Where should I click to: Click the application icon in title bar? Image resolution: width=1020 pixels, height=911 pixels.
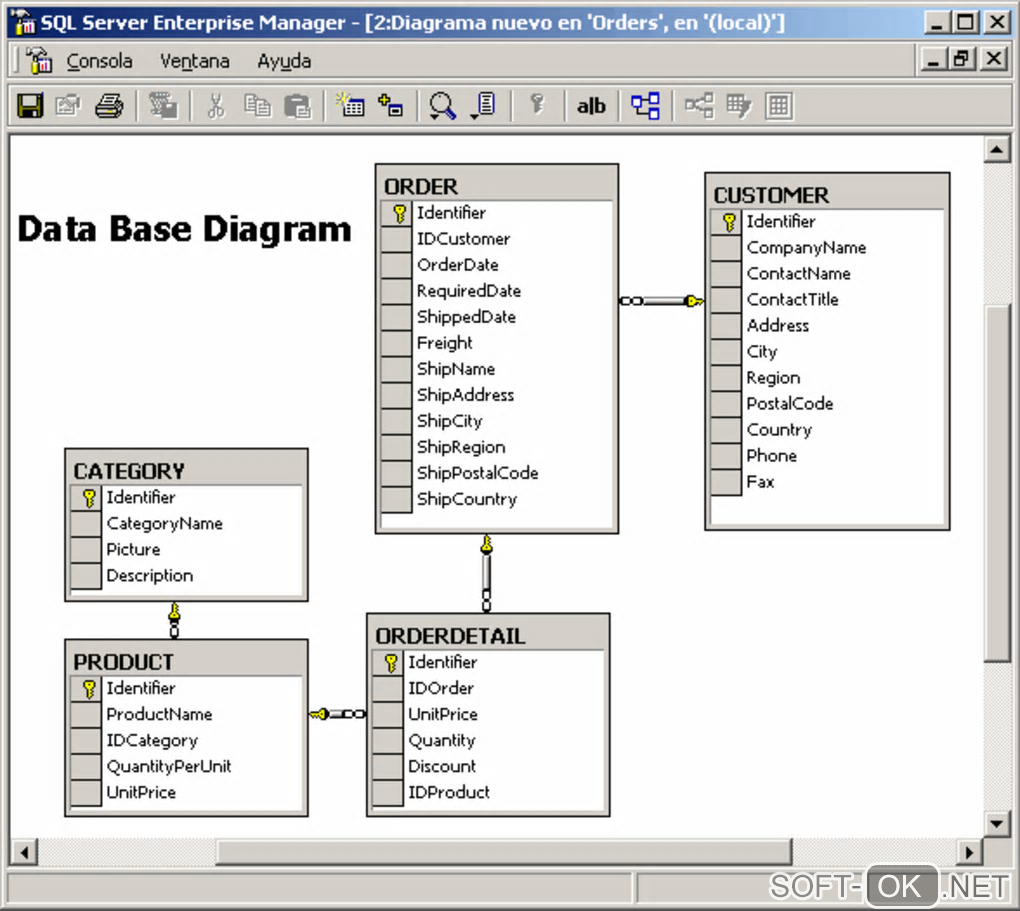click(x=24, y=22)
